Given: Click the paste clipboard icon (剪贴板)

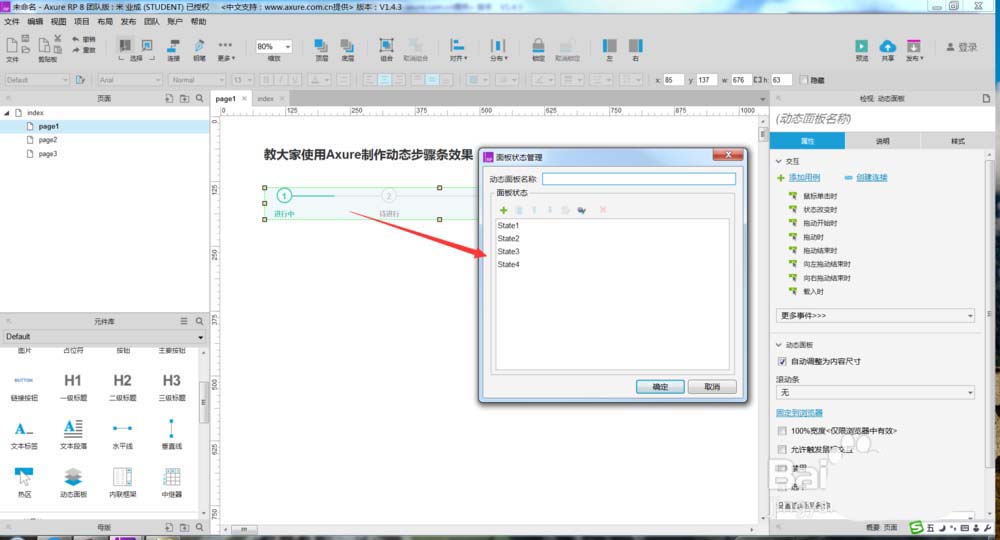Looking at the screenshot, I should coord(44,45).
